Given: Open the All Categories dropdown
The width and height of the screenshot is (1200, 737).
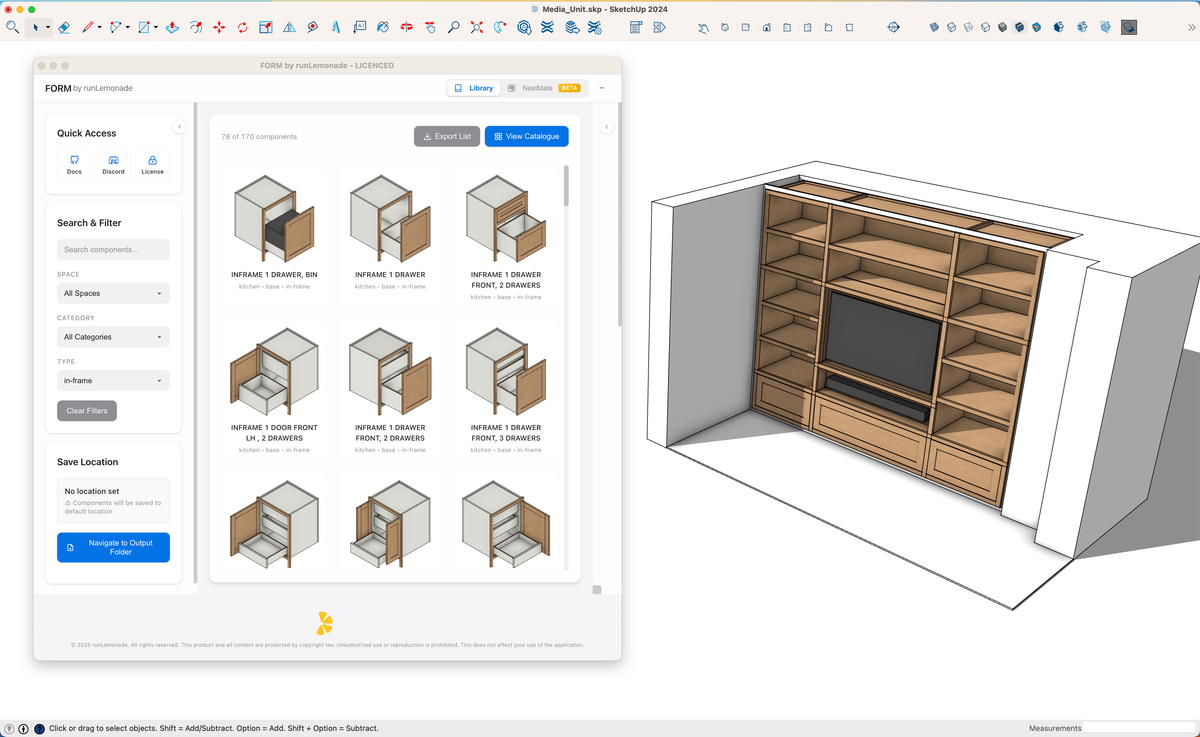Looking at the screenshot, I should (113, 336).
